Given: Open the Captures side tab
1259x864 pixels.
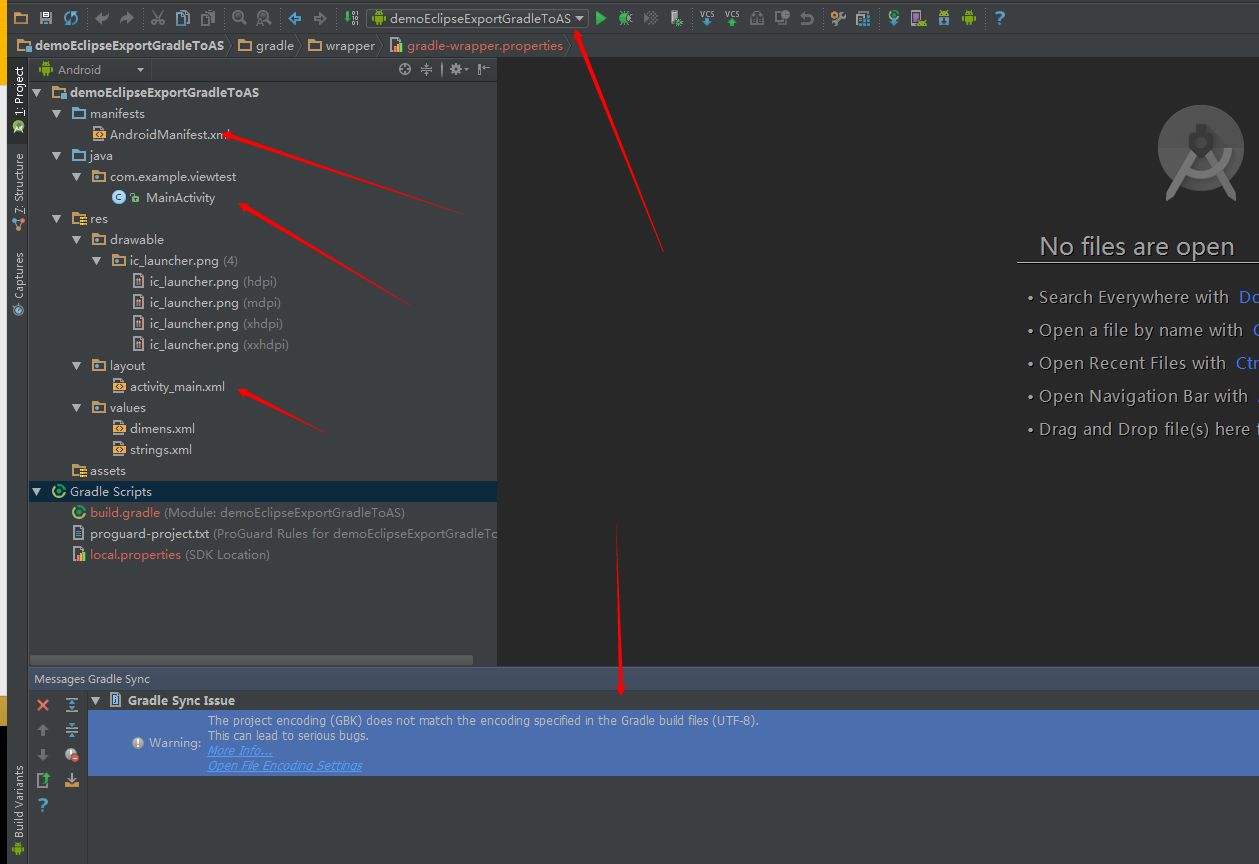Looking at the screenshot, I should pos(18,284).
